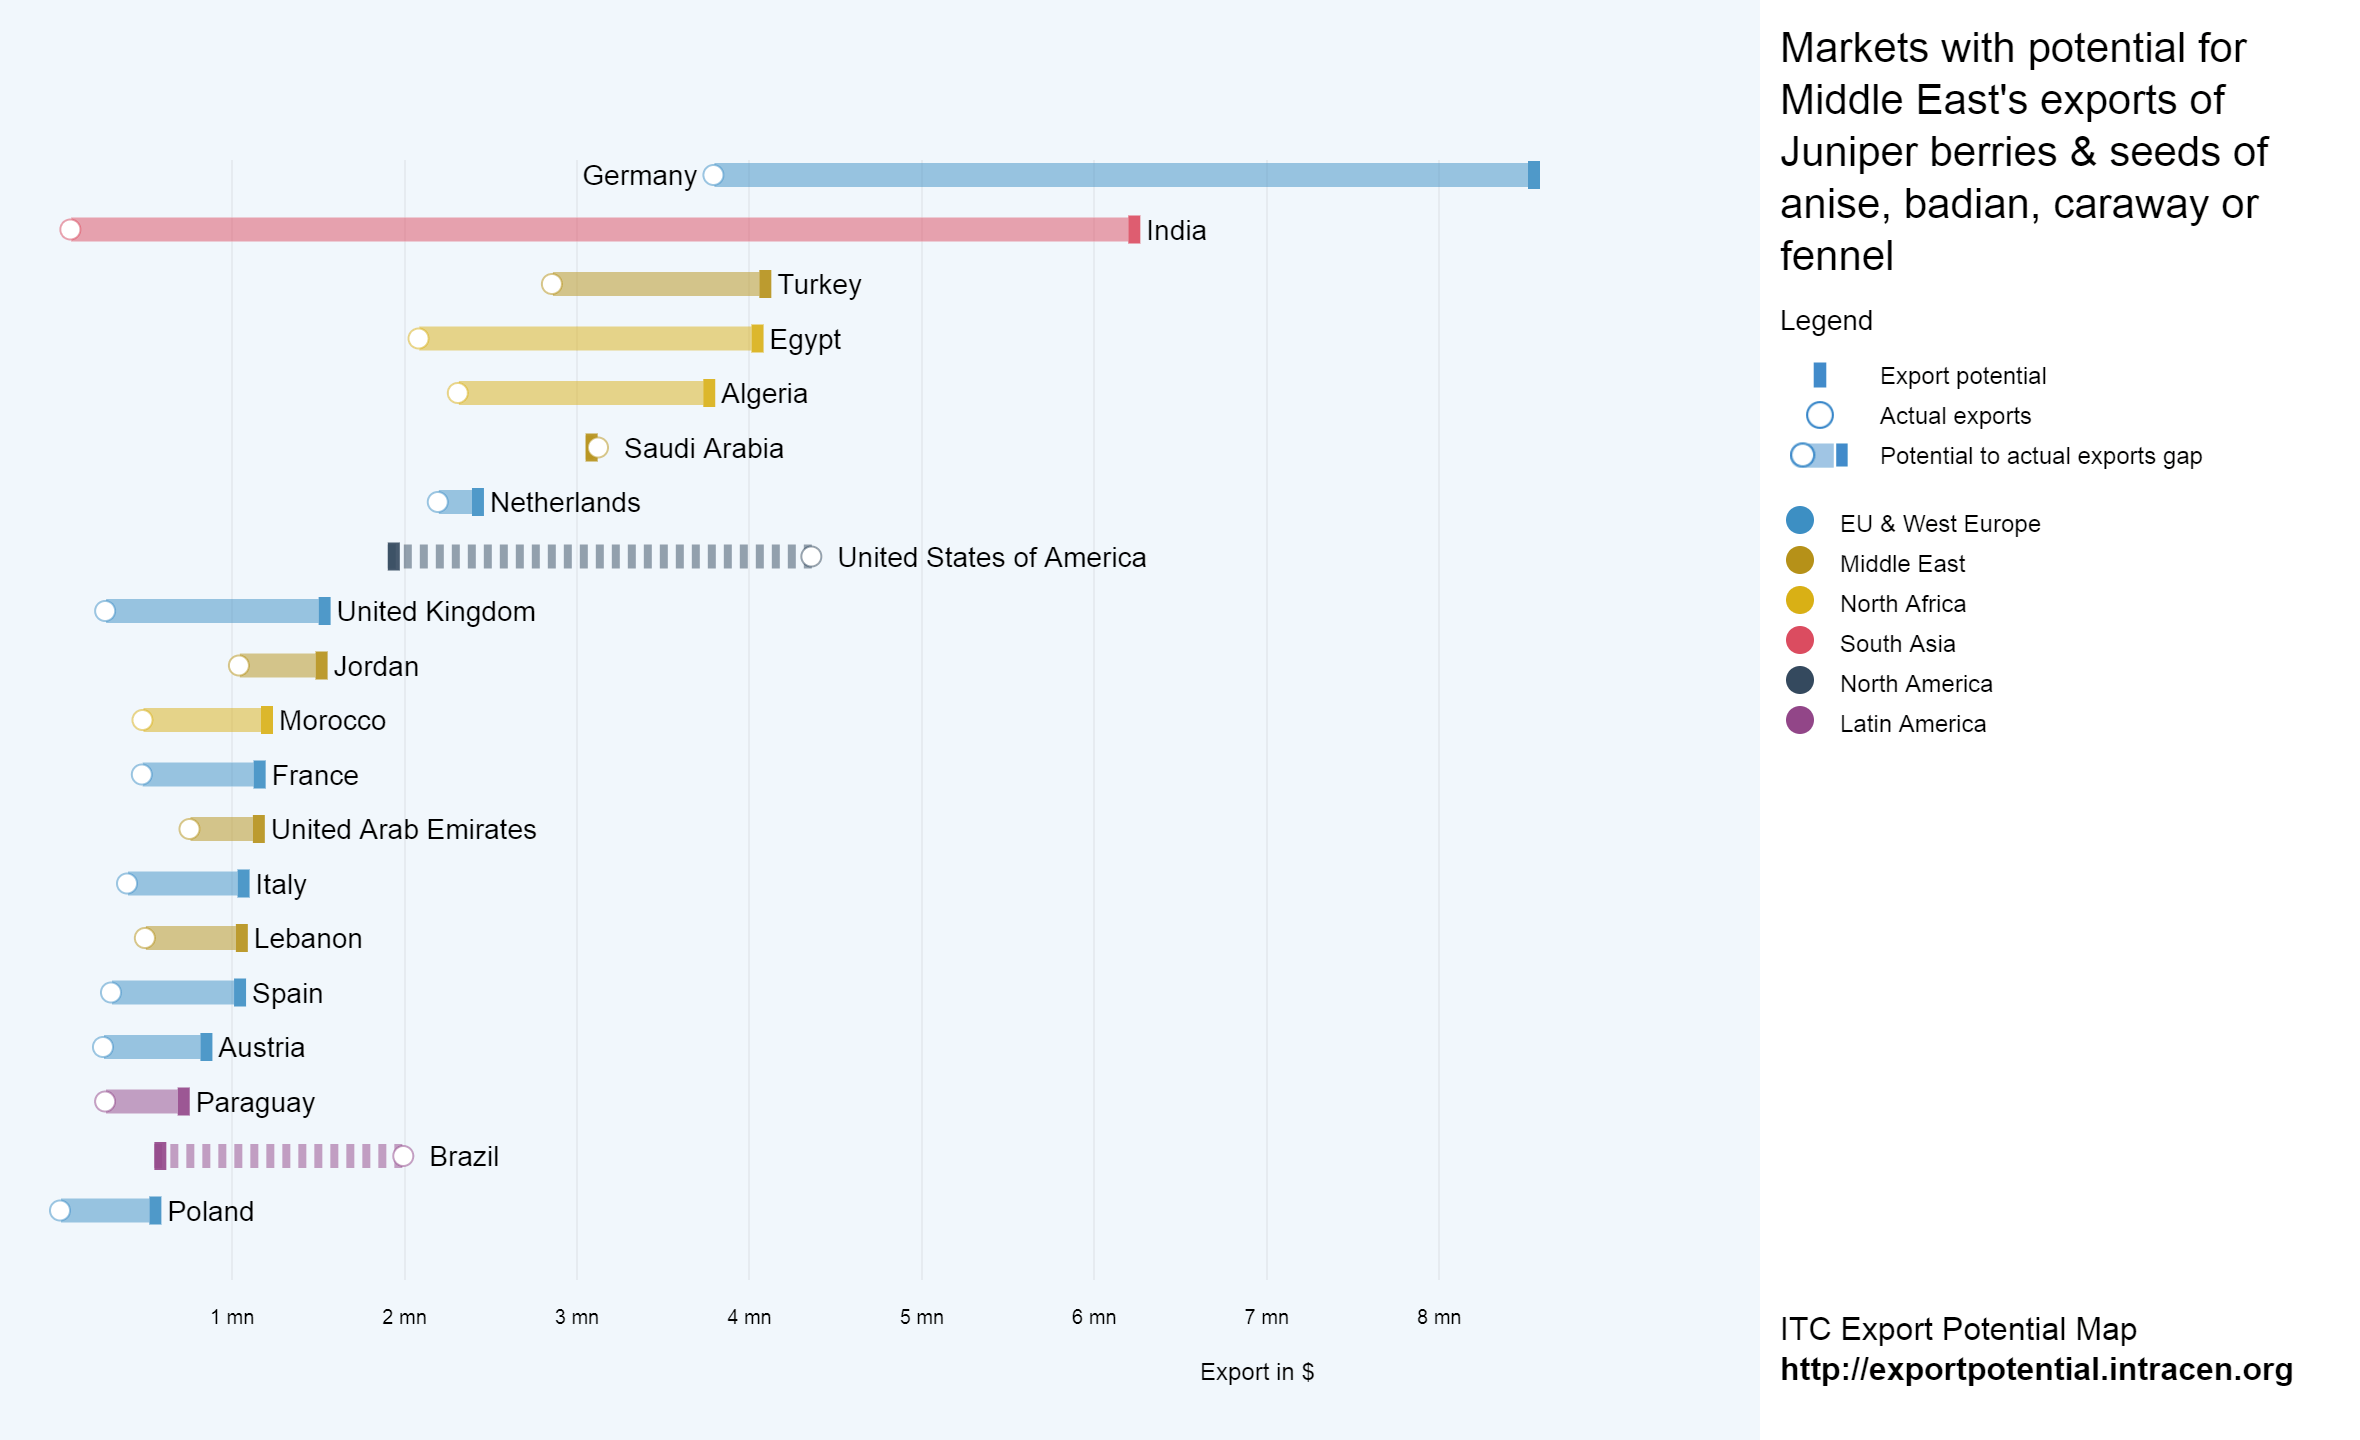
Task: Click the United Kingdom bar label
Action: (435, 612)
